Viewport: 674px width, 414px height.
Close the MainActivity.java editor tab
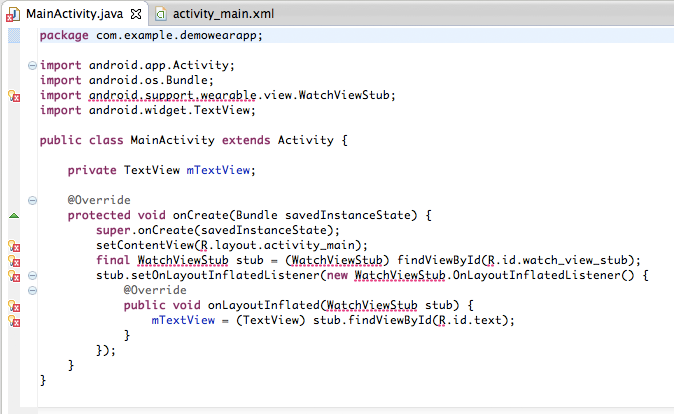coord(136,14)
